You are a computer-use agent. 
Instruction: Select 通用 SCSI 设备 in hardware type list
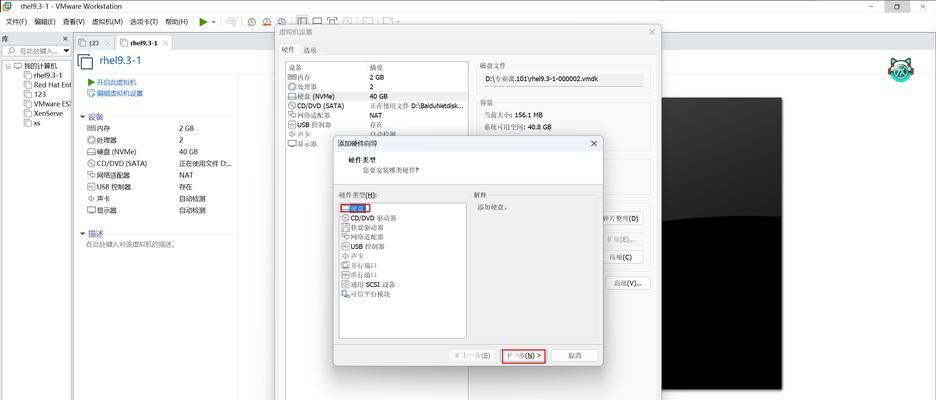(368, 284)
